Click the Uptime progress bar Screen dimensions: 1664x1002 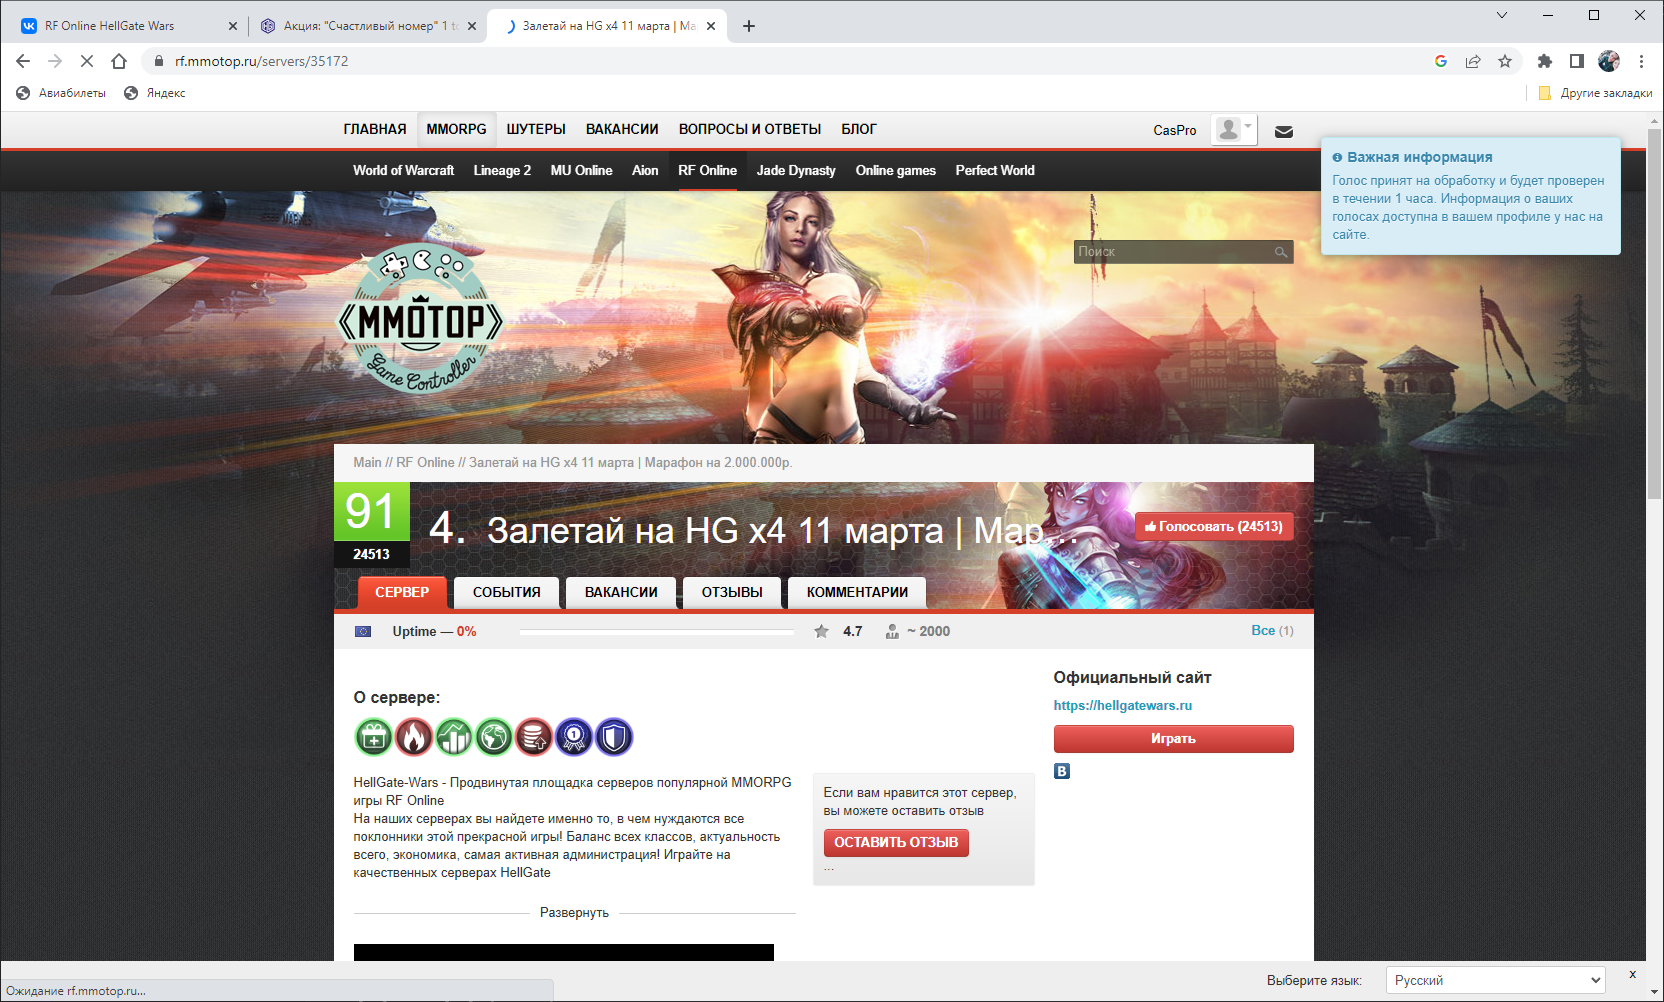656,632
